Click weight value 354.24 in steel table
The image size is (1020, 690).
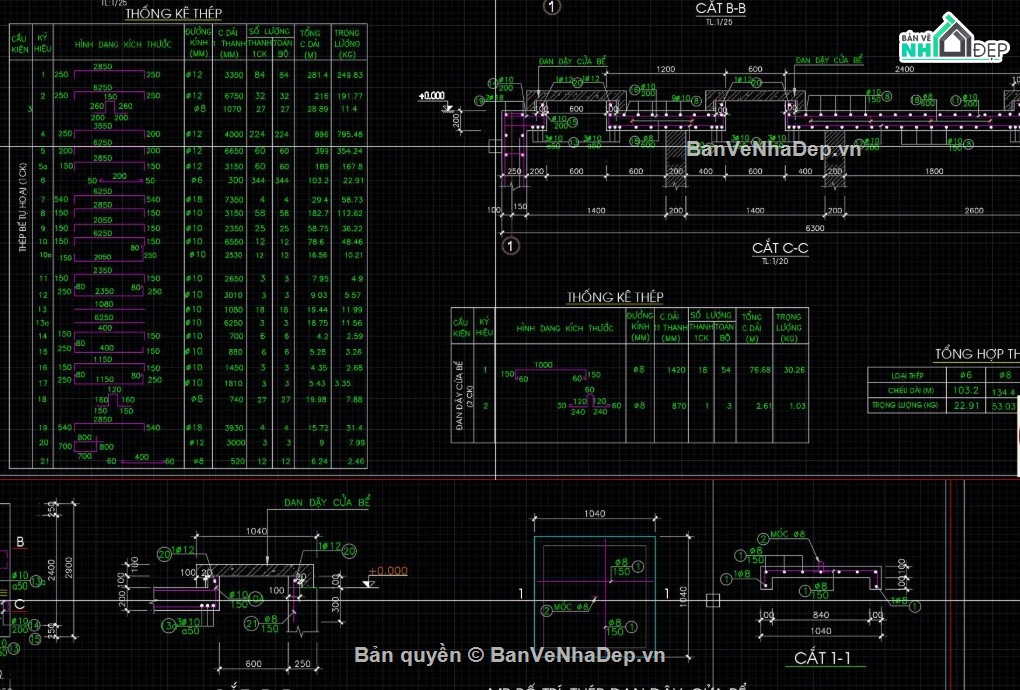point(350,151)
